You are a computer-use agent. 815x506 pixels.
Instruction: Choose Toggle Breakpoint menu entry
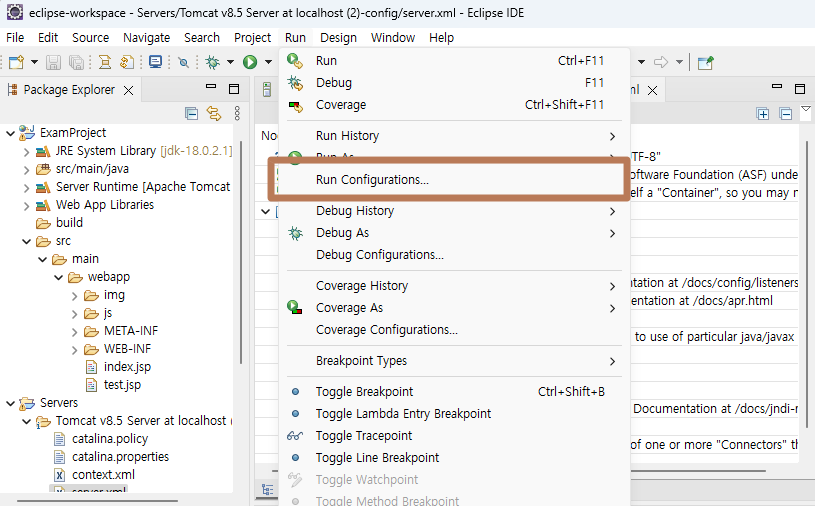point(454,392)
